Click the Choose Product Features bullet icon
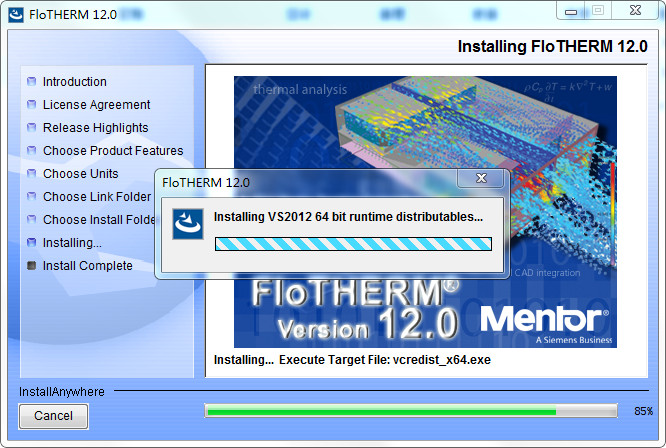 tap(31, 150)
